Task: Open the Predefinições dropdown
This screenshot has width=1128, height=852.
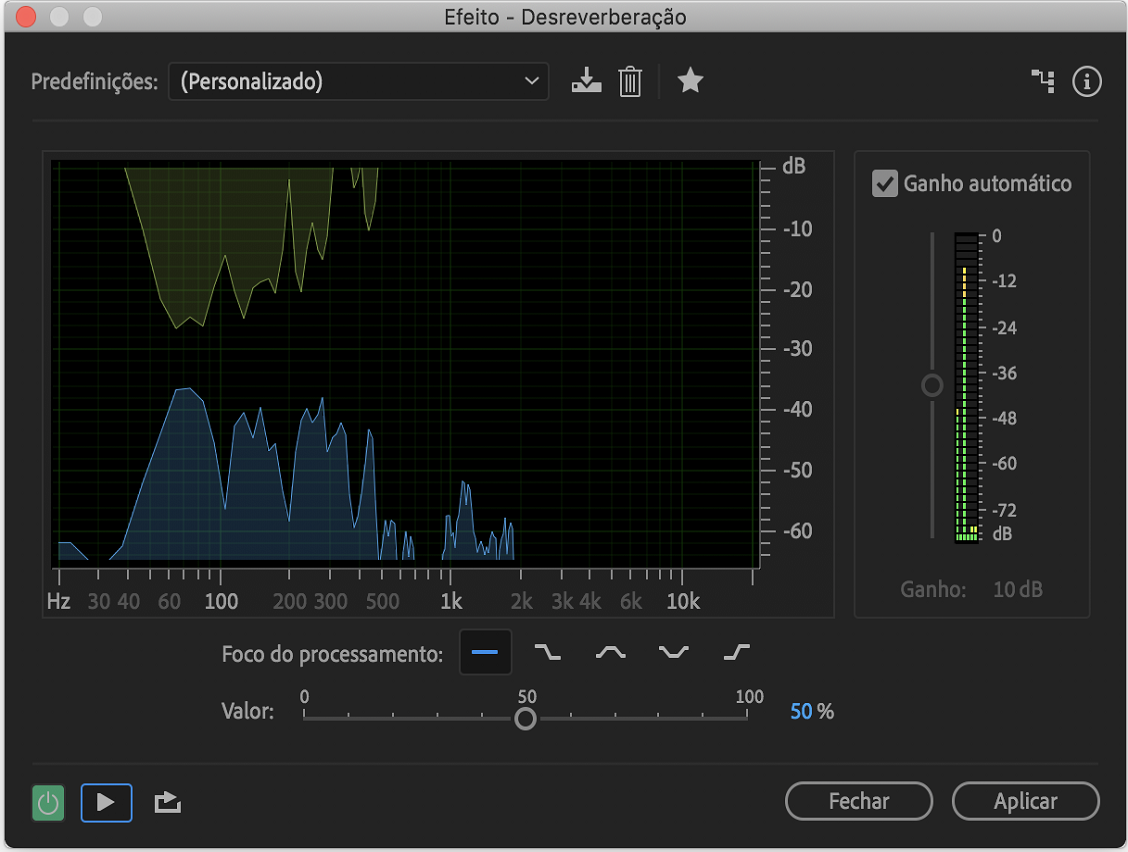Action: pos(358,81)
